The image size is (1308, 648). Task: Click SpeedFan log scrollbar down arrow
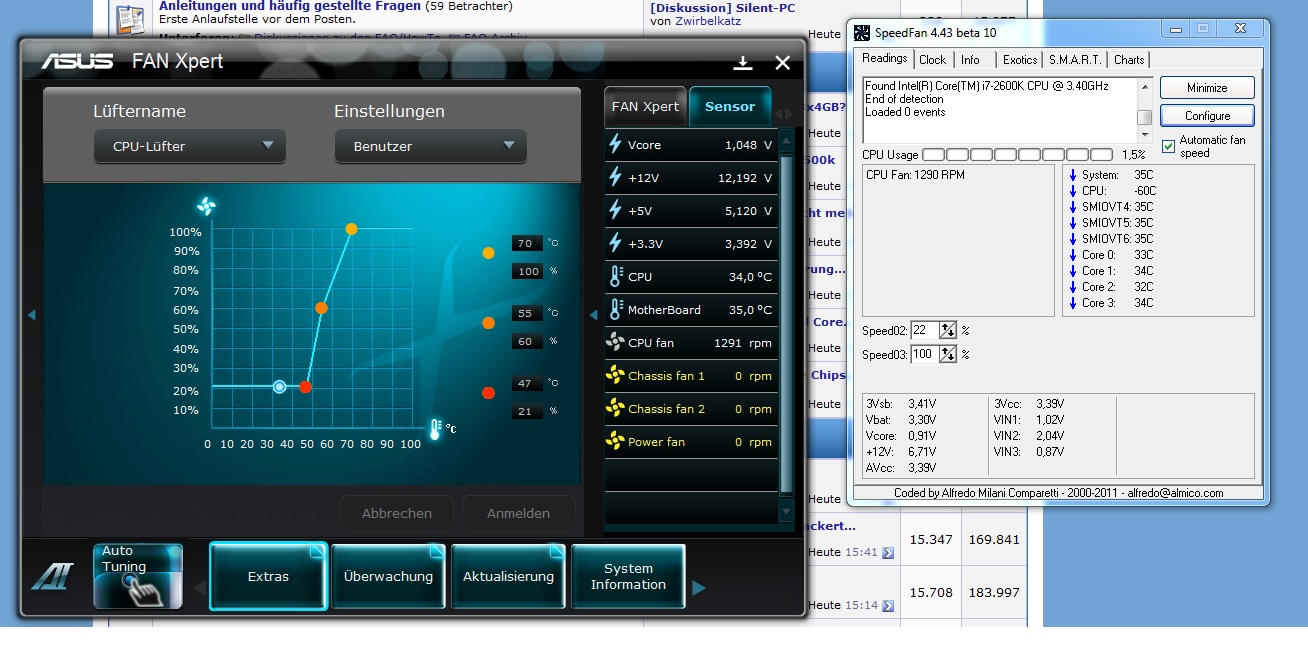point(1145,135)
